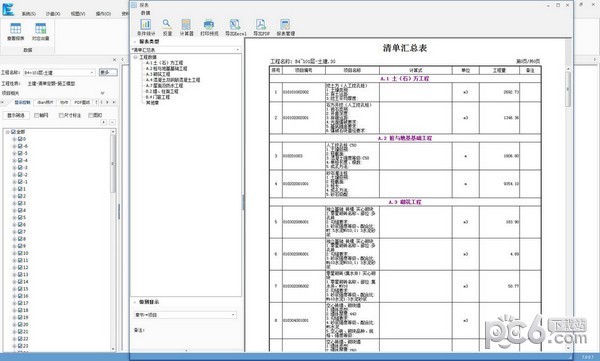This screenshot has width=600, height=361.
Task: Open the 章节->项目 dropdown
Action: tap(185, 315)
